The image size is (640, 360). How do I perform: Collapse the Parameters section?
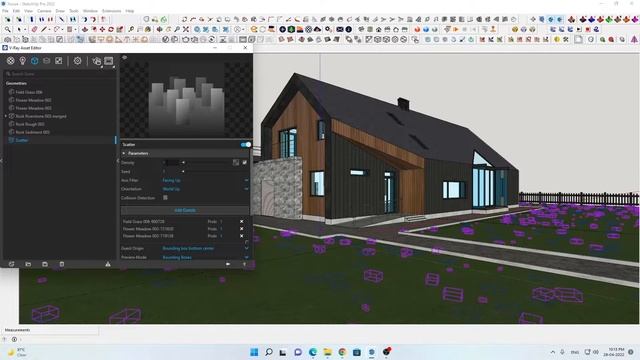(124, 153)
